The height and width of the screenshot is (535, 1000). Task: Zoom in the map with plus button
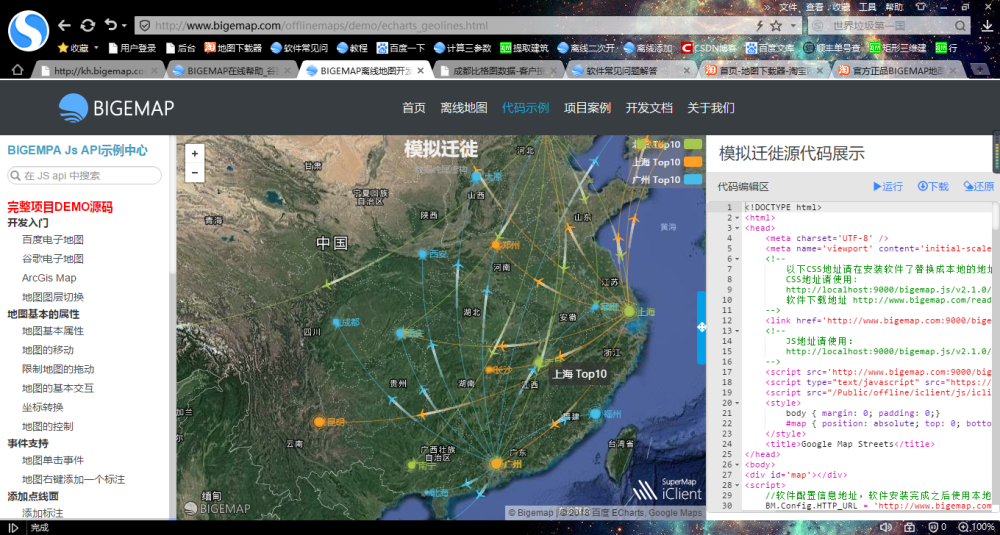coord(195,154)
